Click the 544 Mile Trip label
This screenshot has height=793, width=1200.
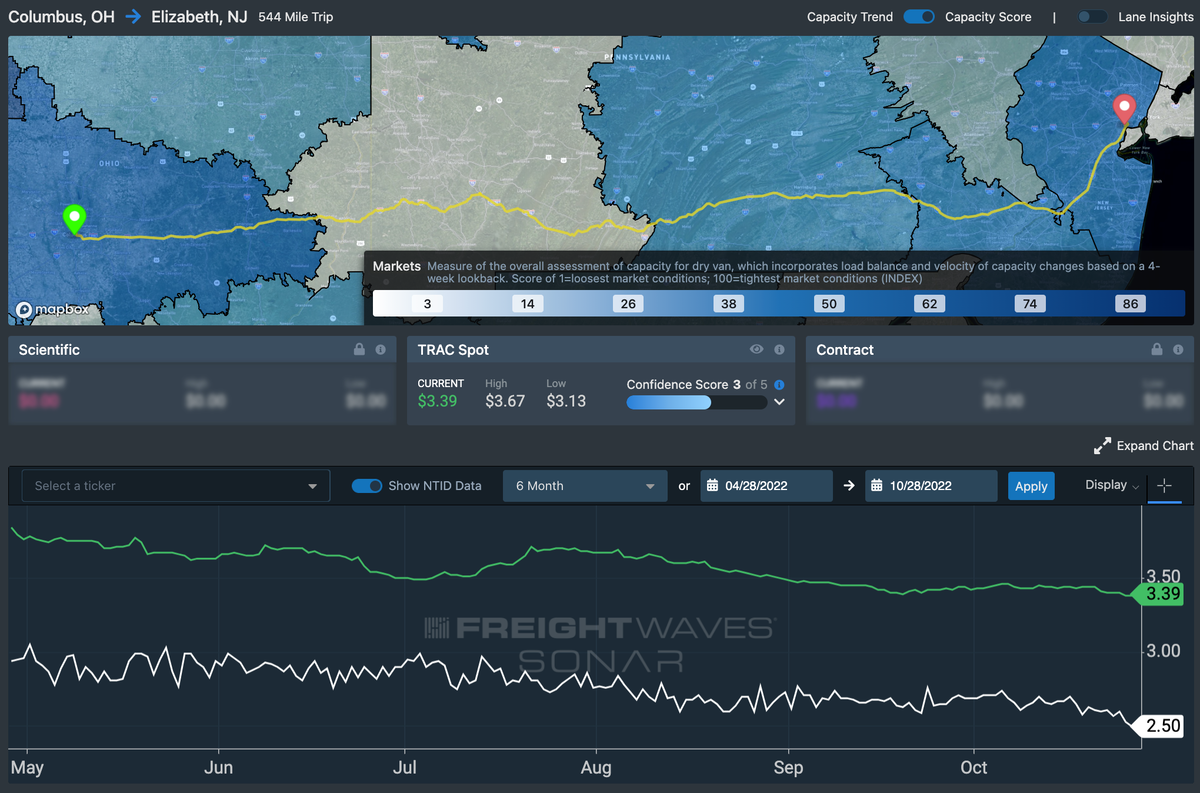pyautogui.click(x=296, y=17)
